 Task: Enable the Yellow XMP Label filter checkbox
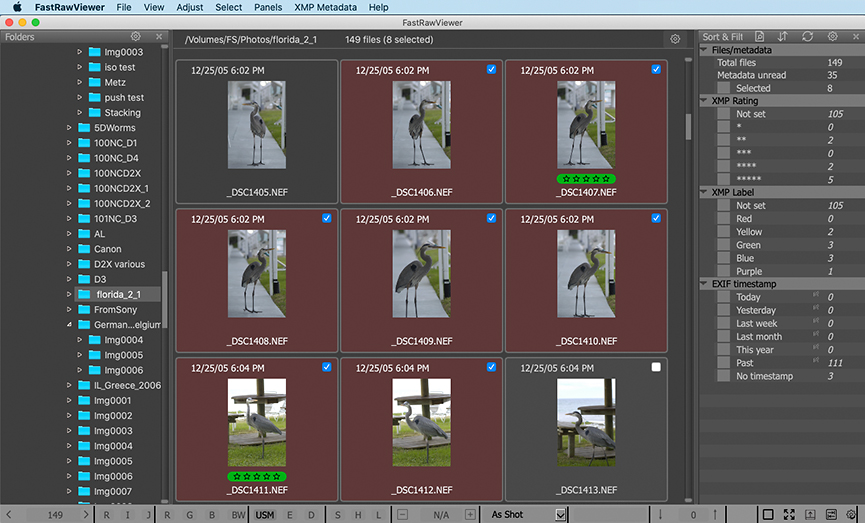click(x=723, y=232)
